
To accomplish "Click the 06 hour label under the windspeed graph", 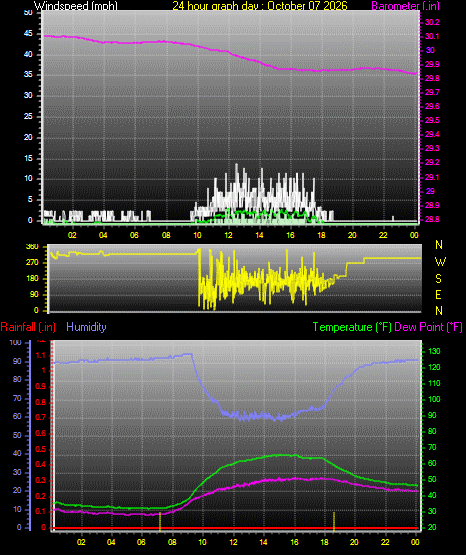I will (x=134, y=235).
